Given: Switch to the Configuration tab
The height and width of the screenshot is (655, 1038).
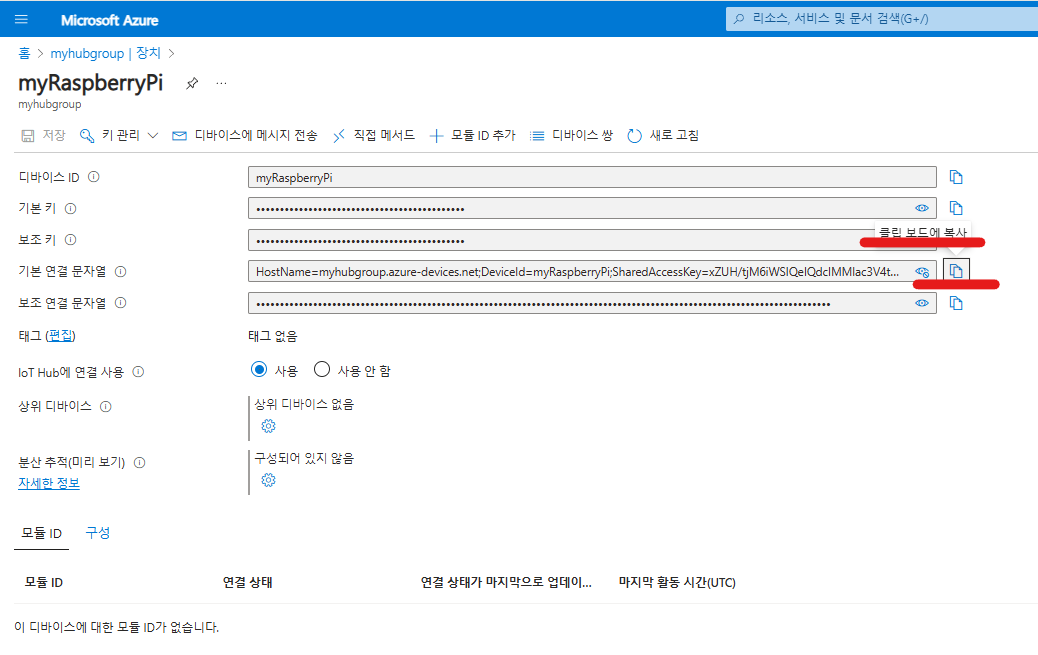Looking at the screenshot, I should tap(98, 533).
